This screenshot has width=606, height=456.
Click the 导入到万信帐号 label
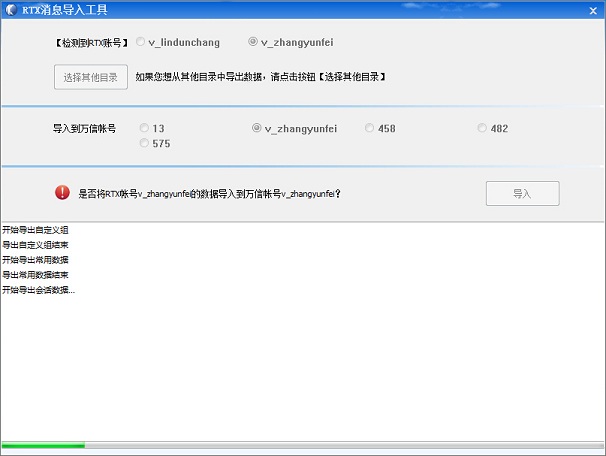click(x=84, y=129)
